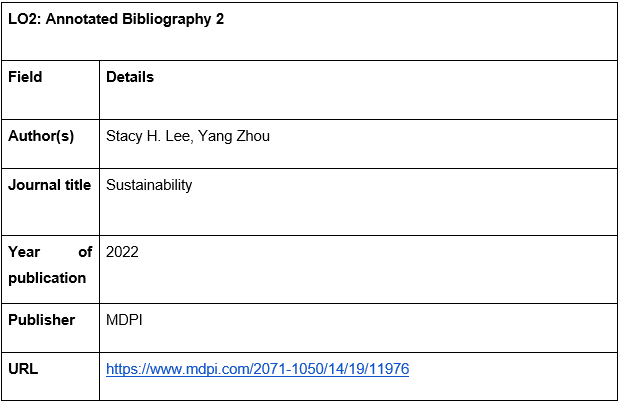
Task: Click the Year of publication label
Action: pyautogui.click(x=50, y=265)
